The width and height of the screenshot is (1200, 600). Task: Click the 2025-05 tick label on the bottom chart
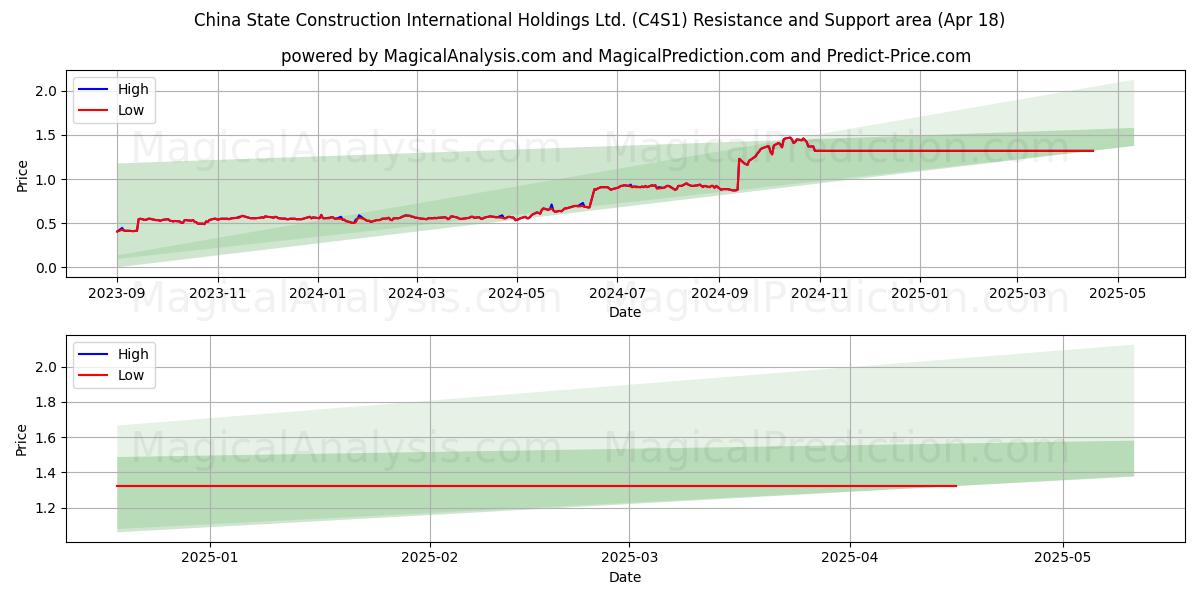pos(1063,559)
